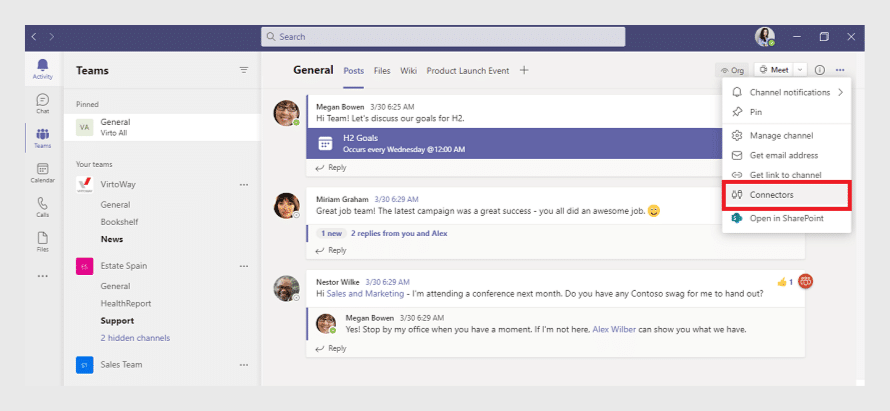Screen dimensions: 890x411
Task: Click Nestor Wilke's avatar
Action: 286,288
